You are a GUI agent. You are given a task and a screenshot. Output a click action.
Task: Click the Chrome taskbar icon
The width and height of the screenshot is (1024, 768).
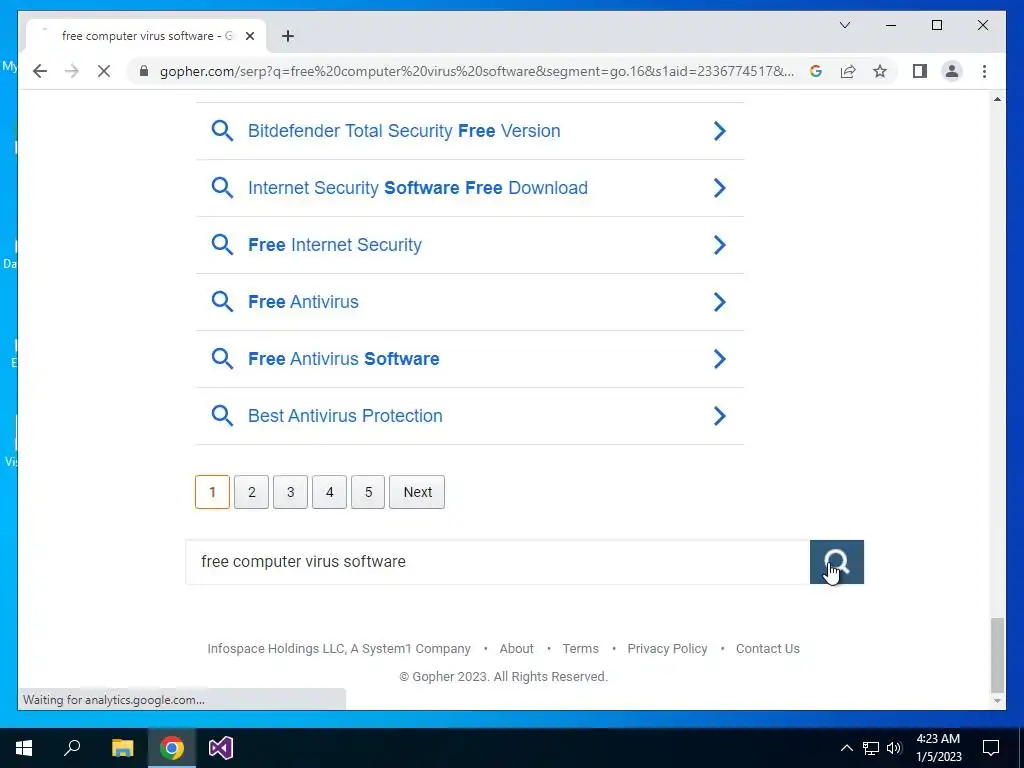172,748
